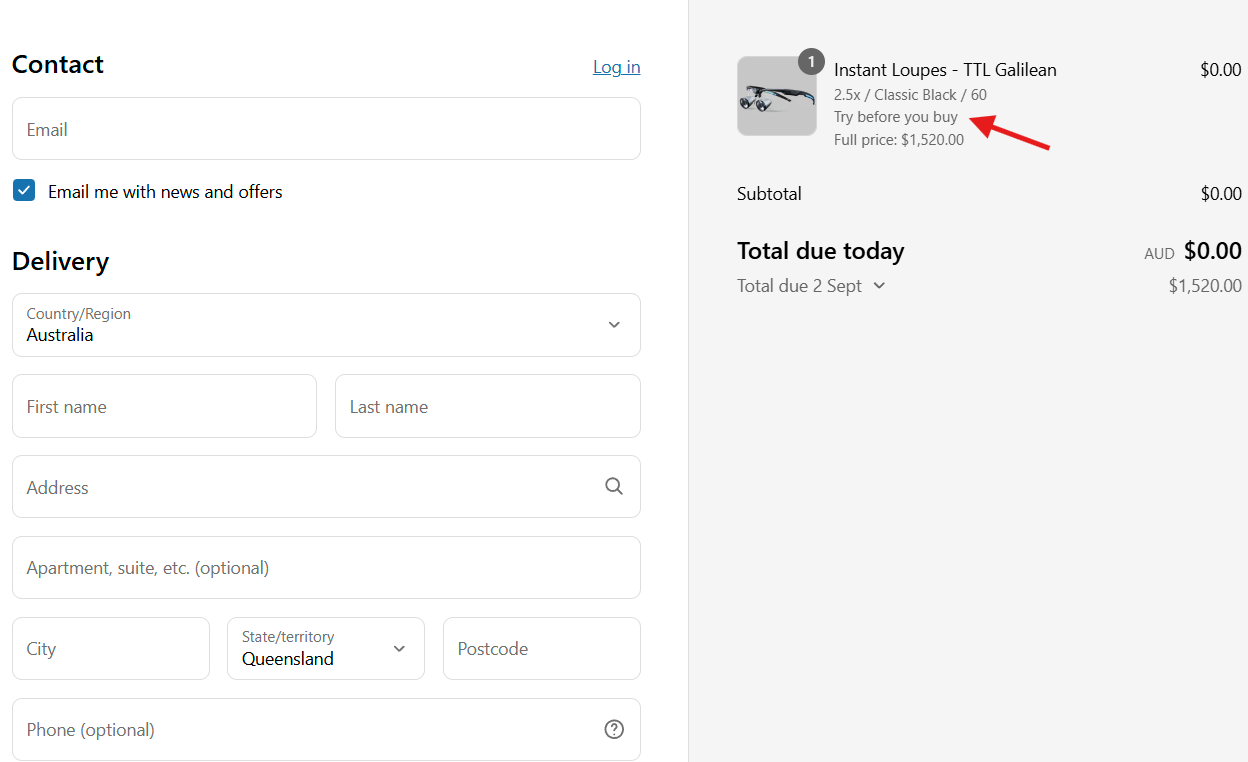
Task: Click the quantity badge on product image
Action: point(811,62)
